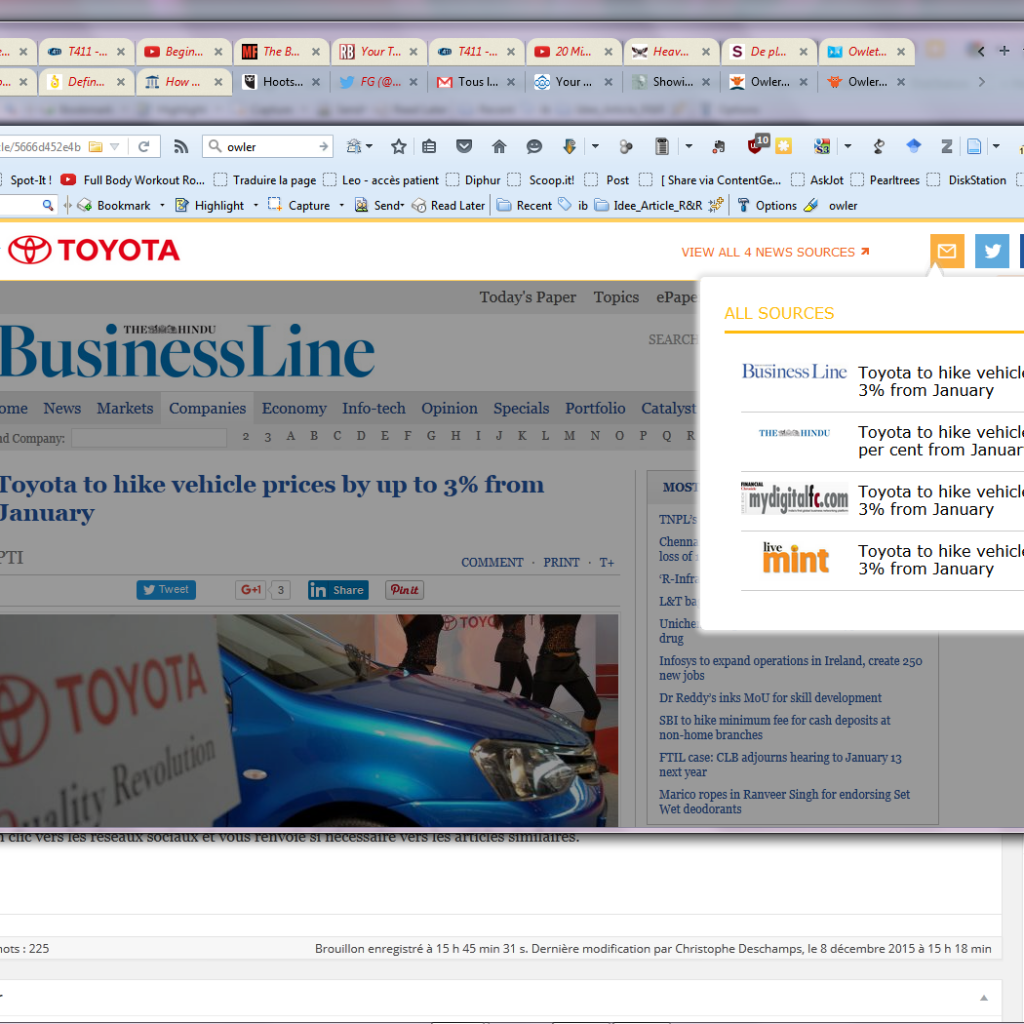Submit search with the arrow in the search box
Screen dimensions: 1024x1024
point(324,147)
